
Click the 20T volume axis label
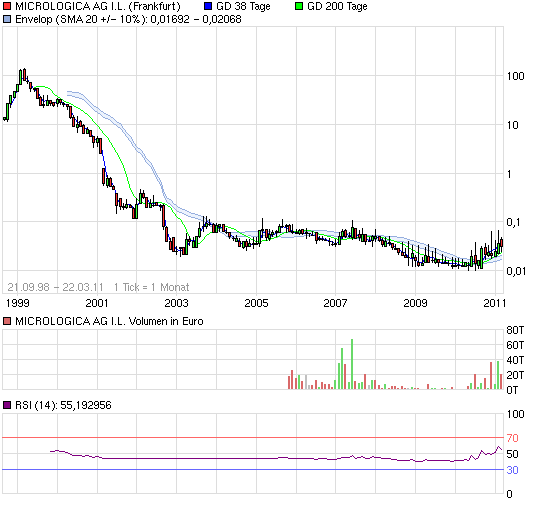click(x=515, y=375)
